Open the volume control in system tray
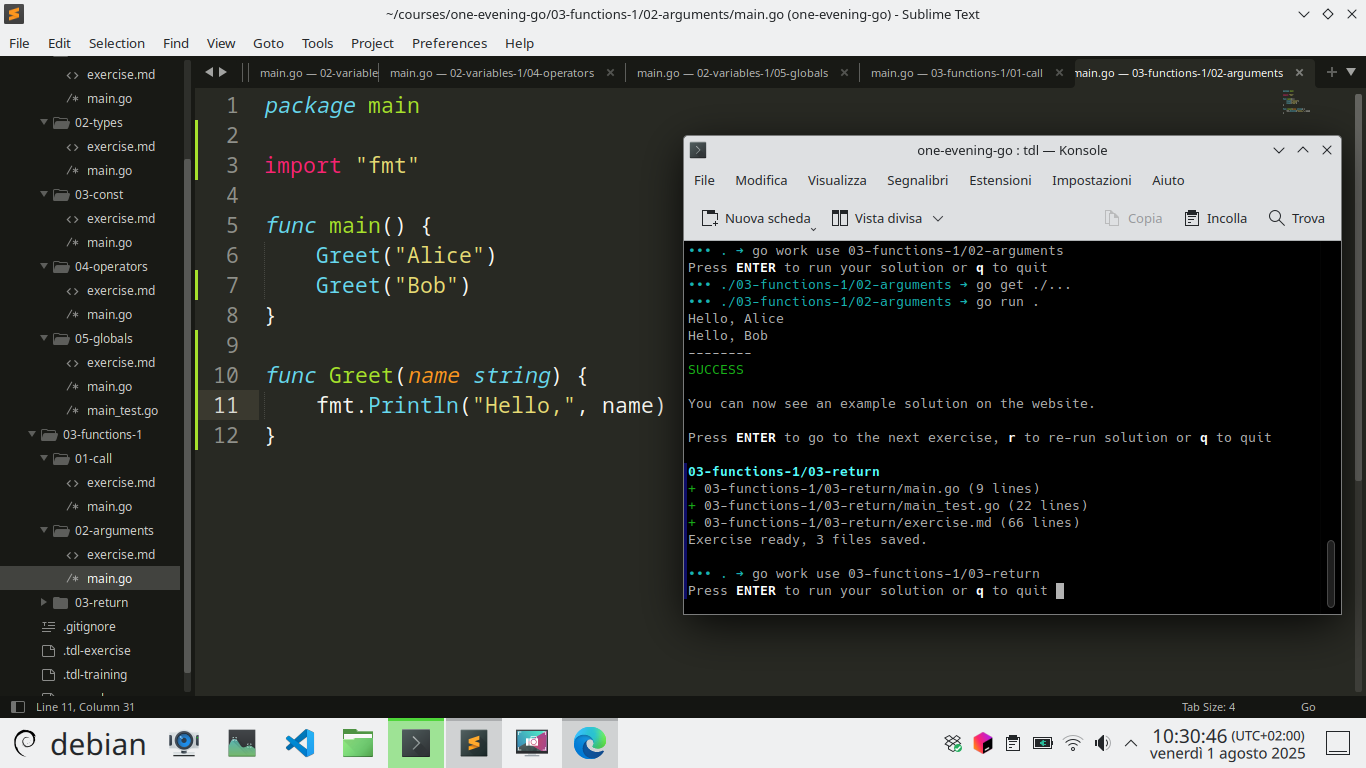The image size is (1366, 768). coord(1102,743)
